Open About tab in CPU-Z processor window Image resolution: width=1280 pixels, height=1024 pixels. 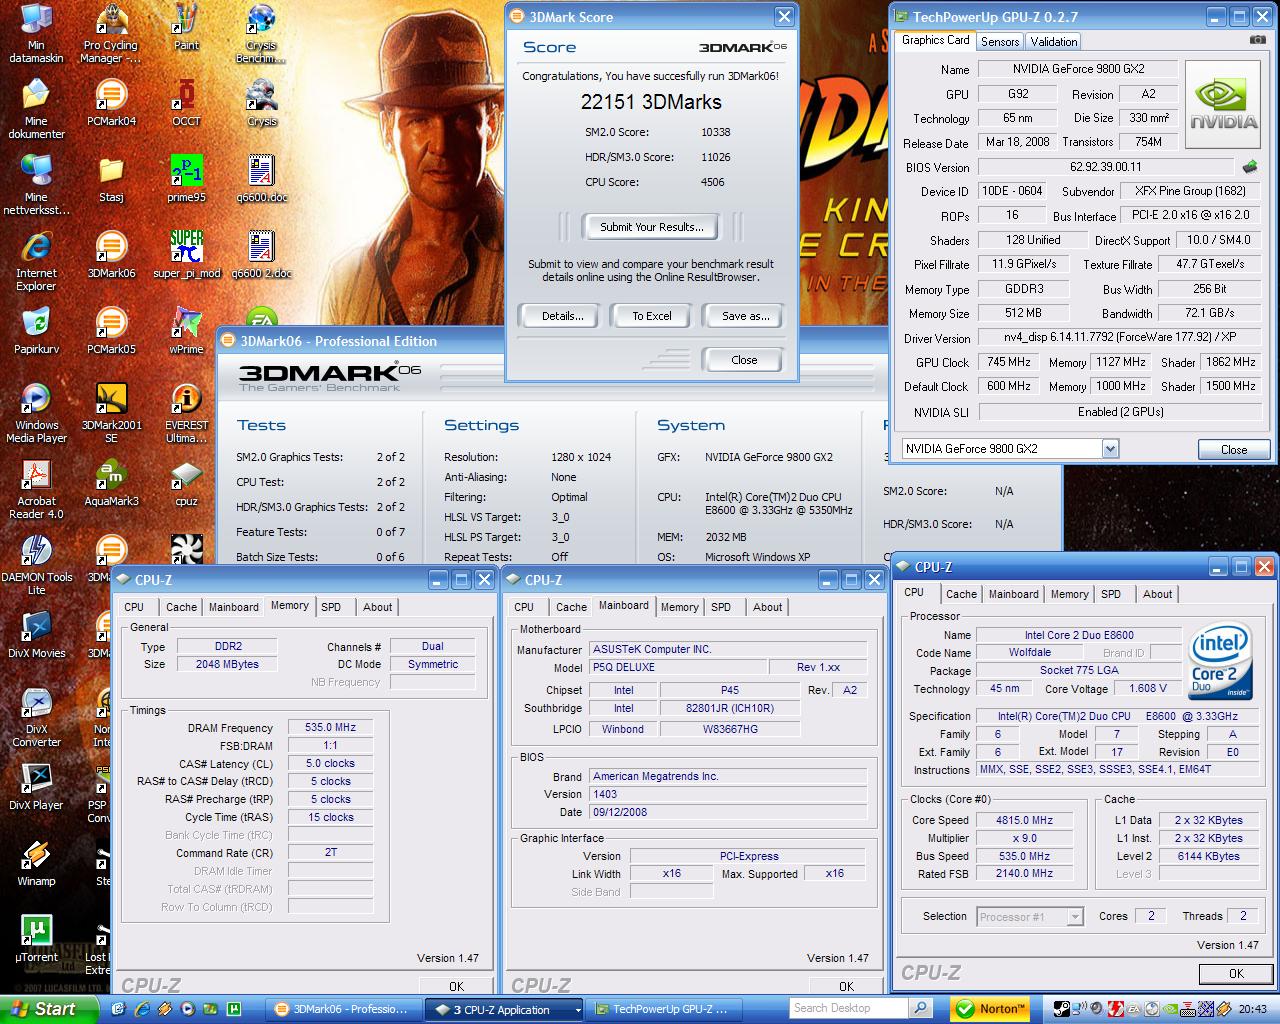(x=1158, y=594)
